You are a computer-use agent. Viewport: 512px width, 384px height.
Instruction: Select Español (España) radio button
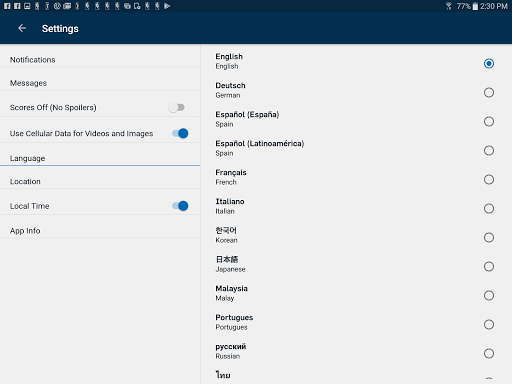489,121
